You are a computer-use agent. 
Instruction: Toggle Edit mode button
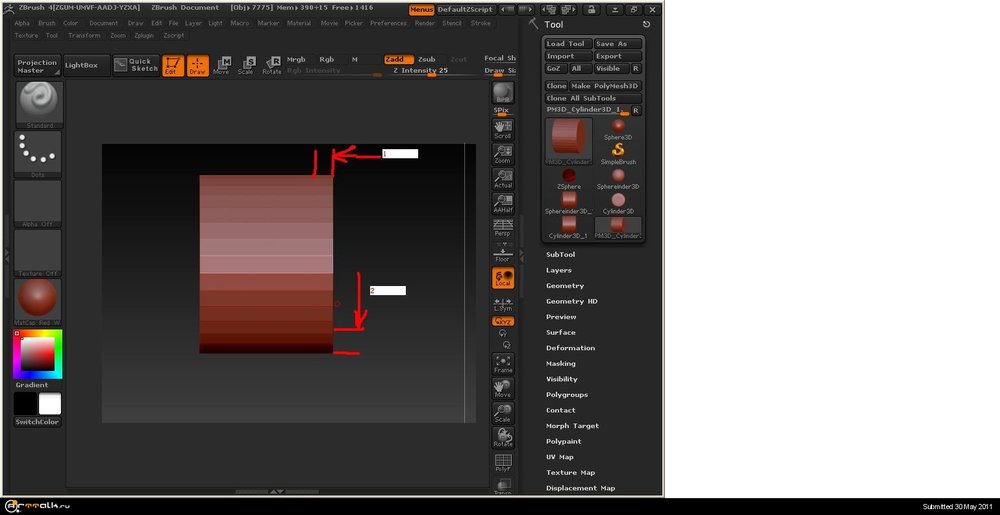(x=173, y=65)
